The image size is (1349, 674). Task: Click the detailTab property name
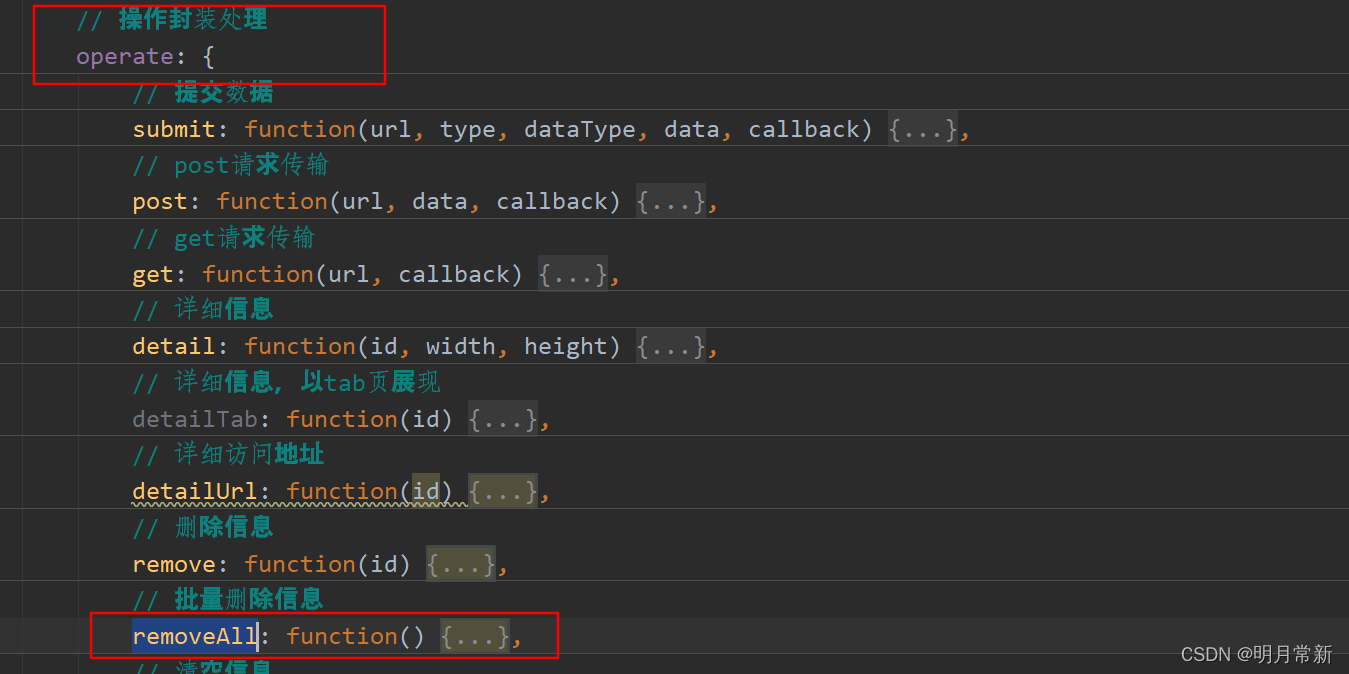click(x=195, y=419)
